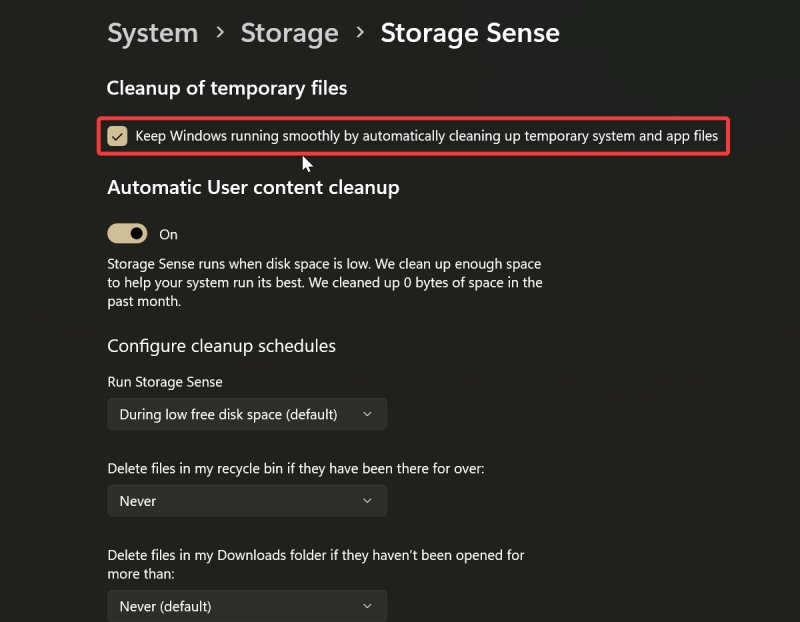Select Storage Sense in the breadcrumb trail
This screenshot has height=622, width=800.
coord(470,32)
